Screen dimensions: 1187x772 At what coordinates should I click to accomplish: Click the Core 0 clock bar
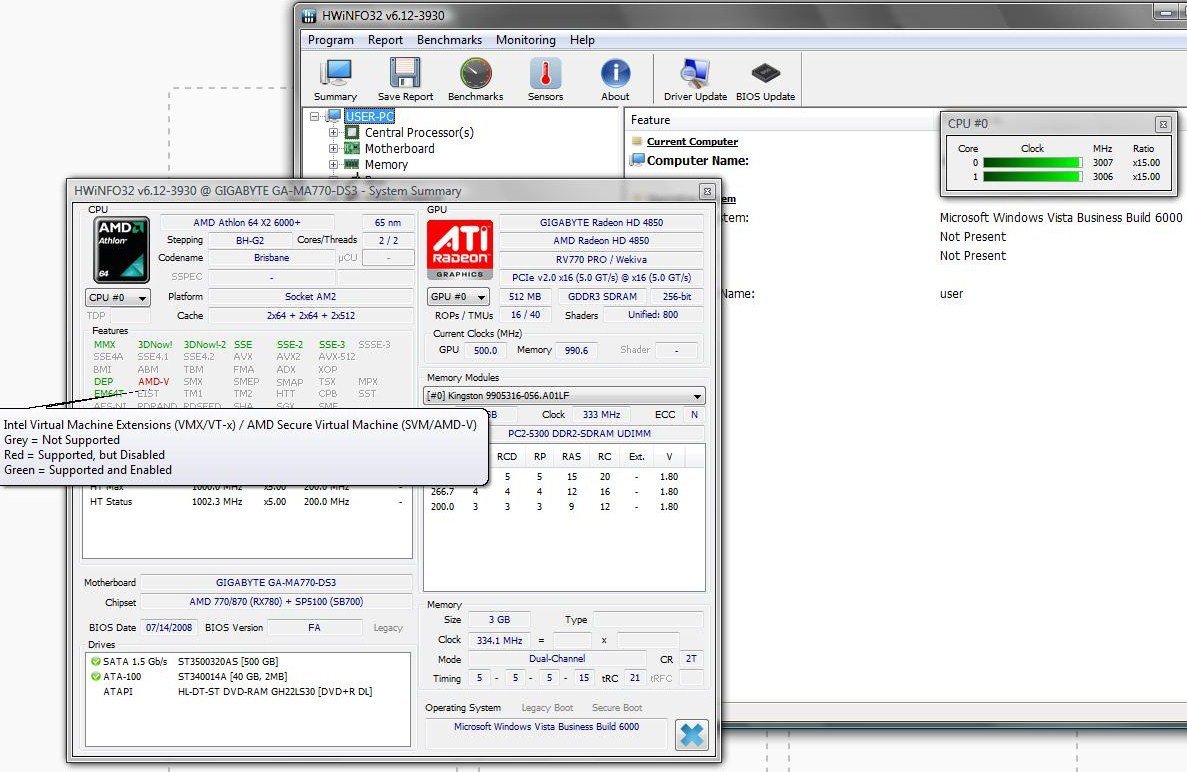(x=1033, y=163)
